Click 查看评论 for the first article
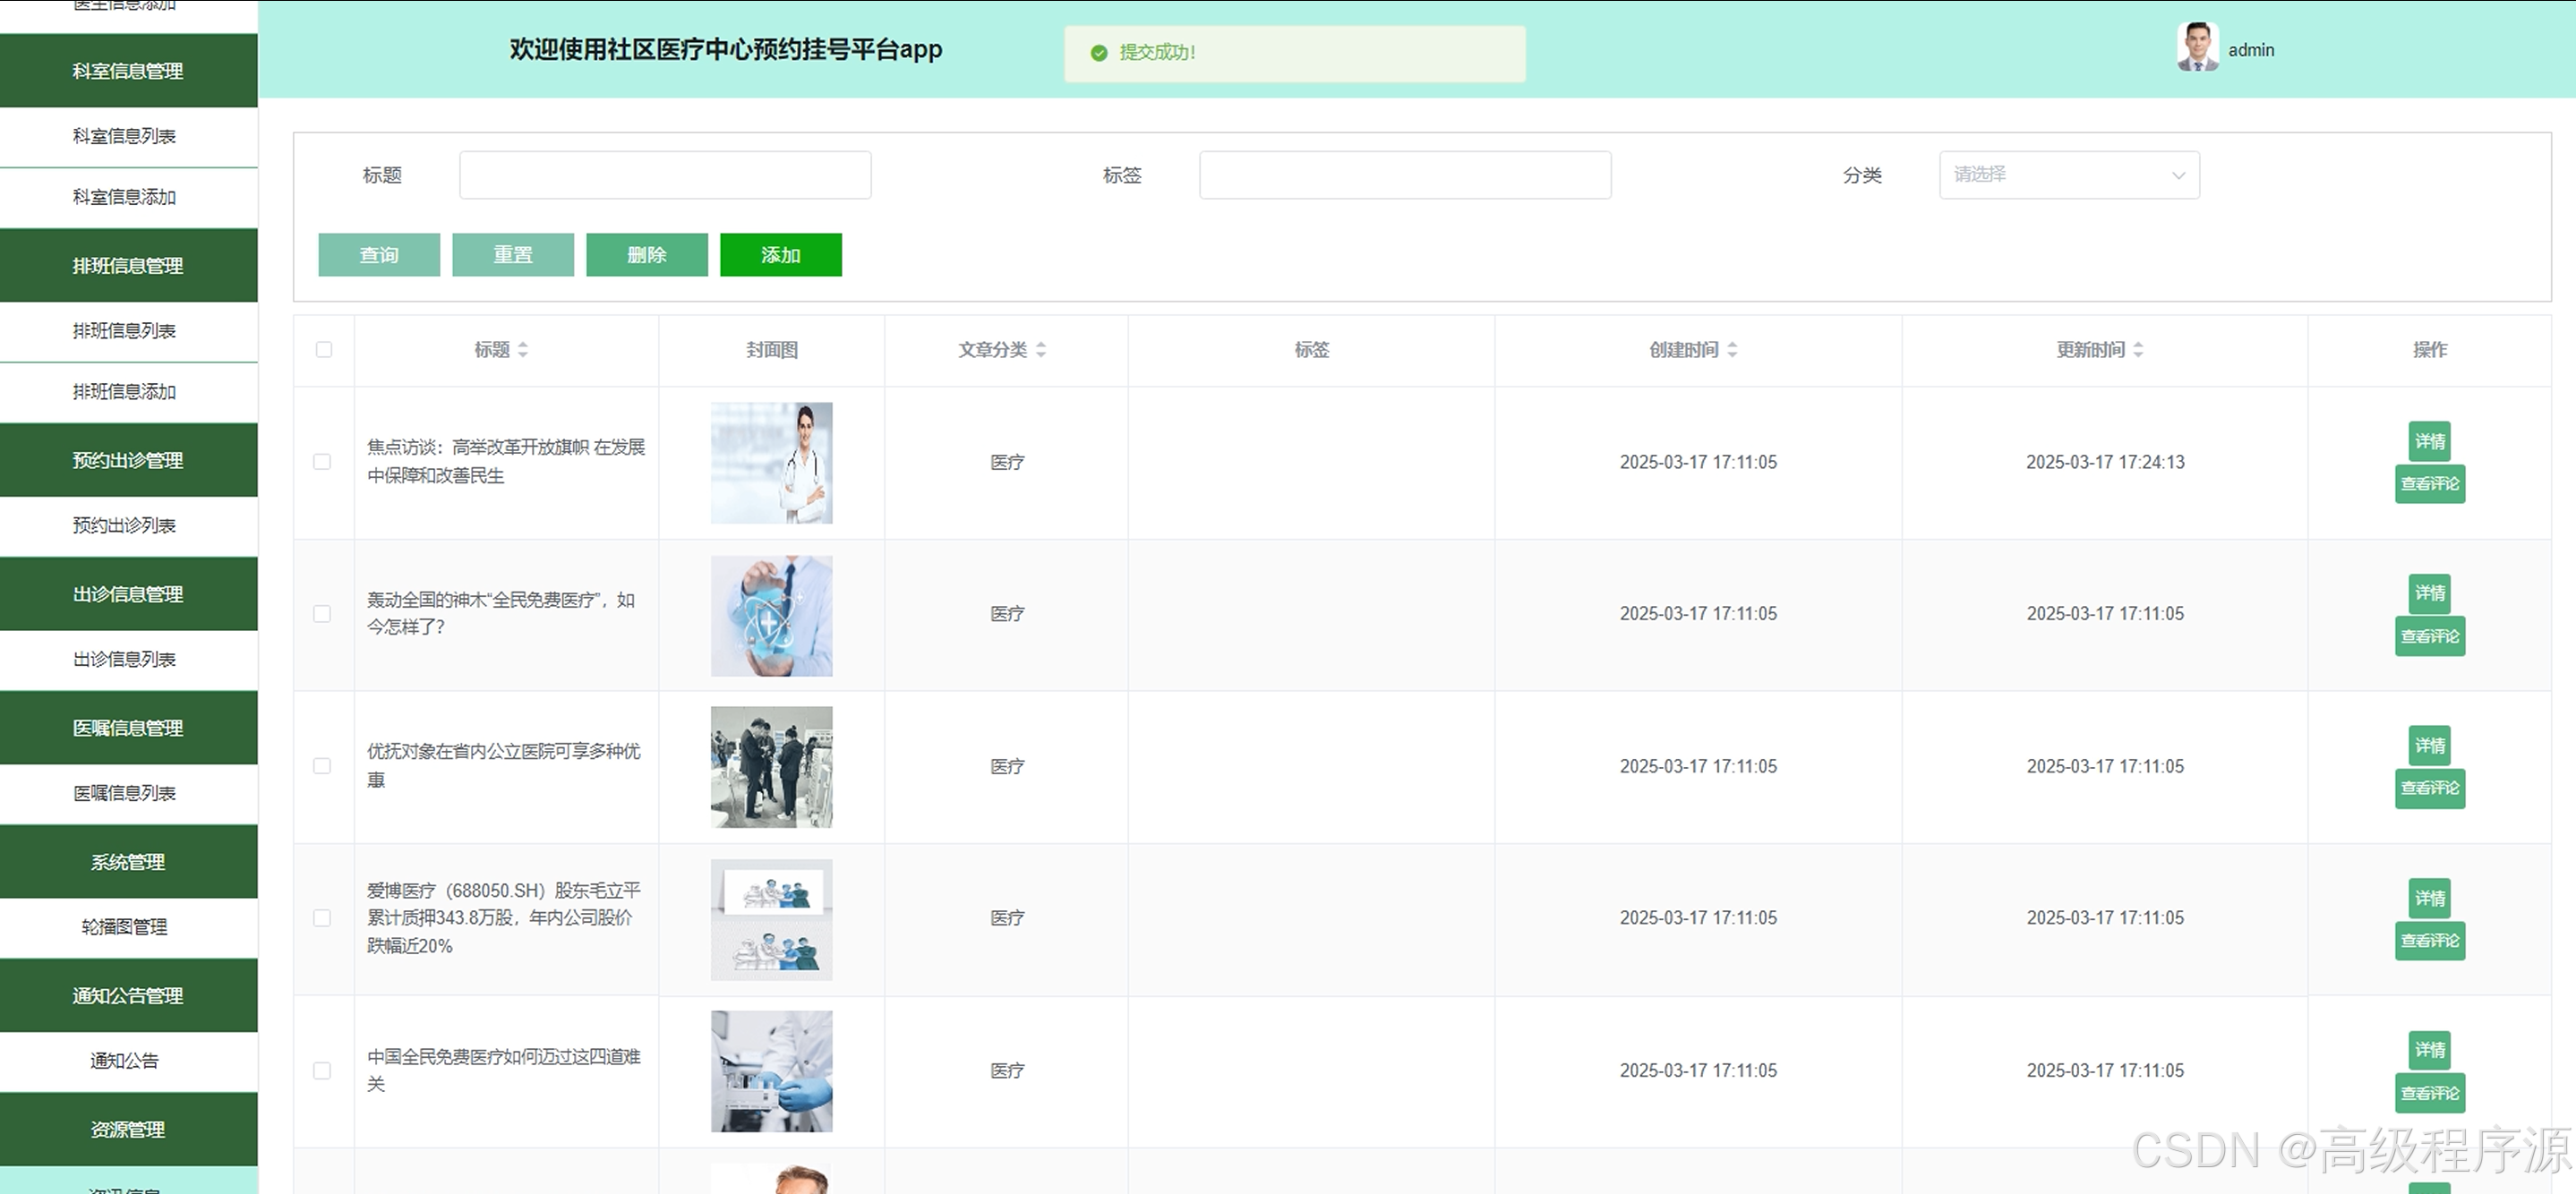The height and width of the screenshot is (1194, 2576). coord(2429,484)
